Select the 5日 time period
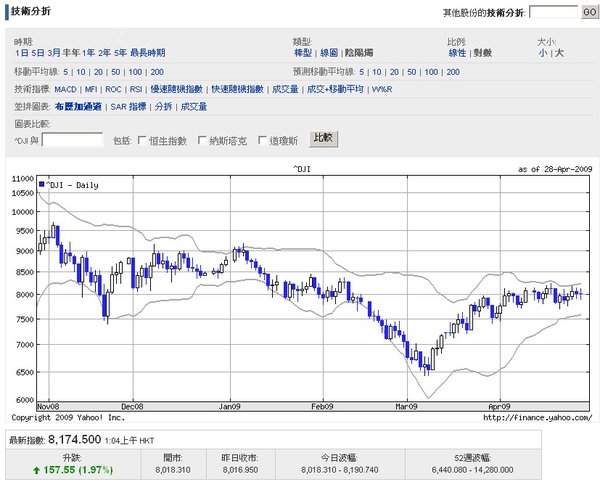600x490 pixels. click(x=38, y=53)
